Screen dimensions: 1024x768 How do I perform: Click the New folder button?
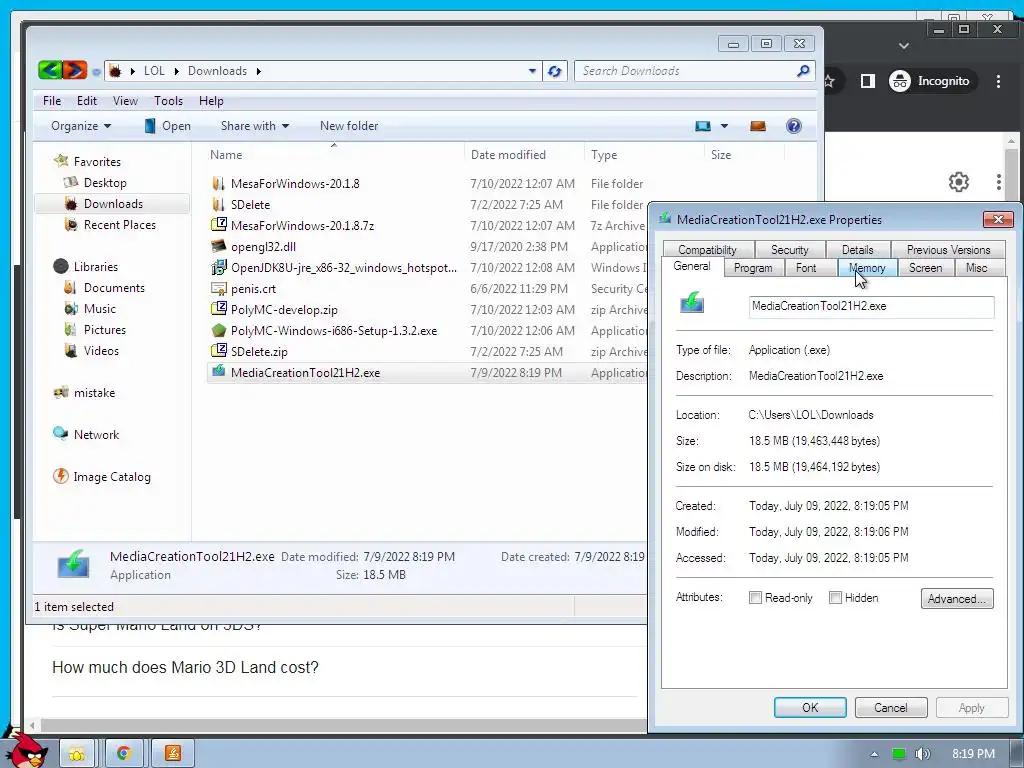click(x=349, y=126)
